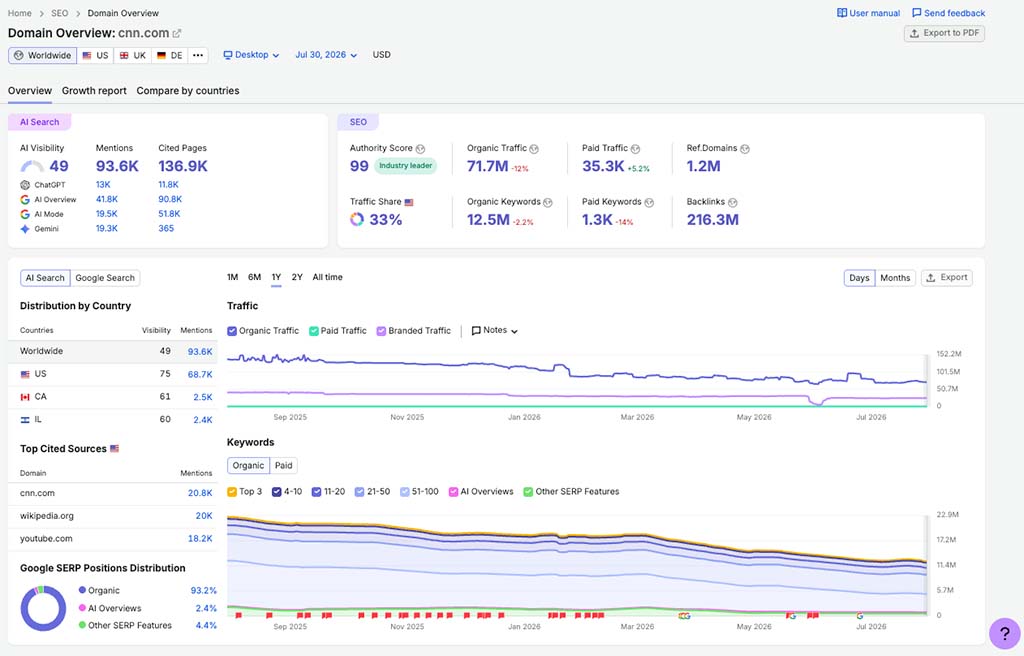
Task: Click the US flag next to Traffic Share
Action: [x=409, y=203]
